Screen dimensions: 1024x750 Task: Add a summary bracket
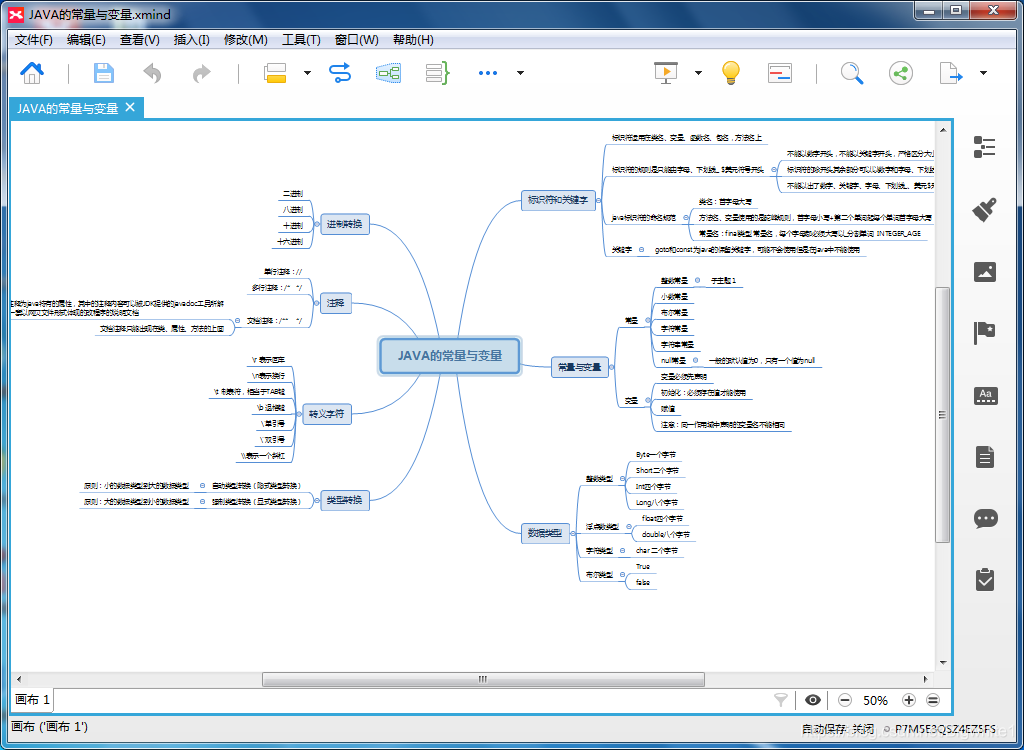coord(438,73)
